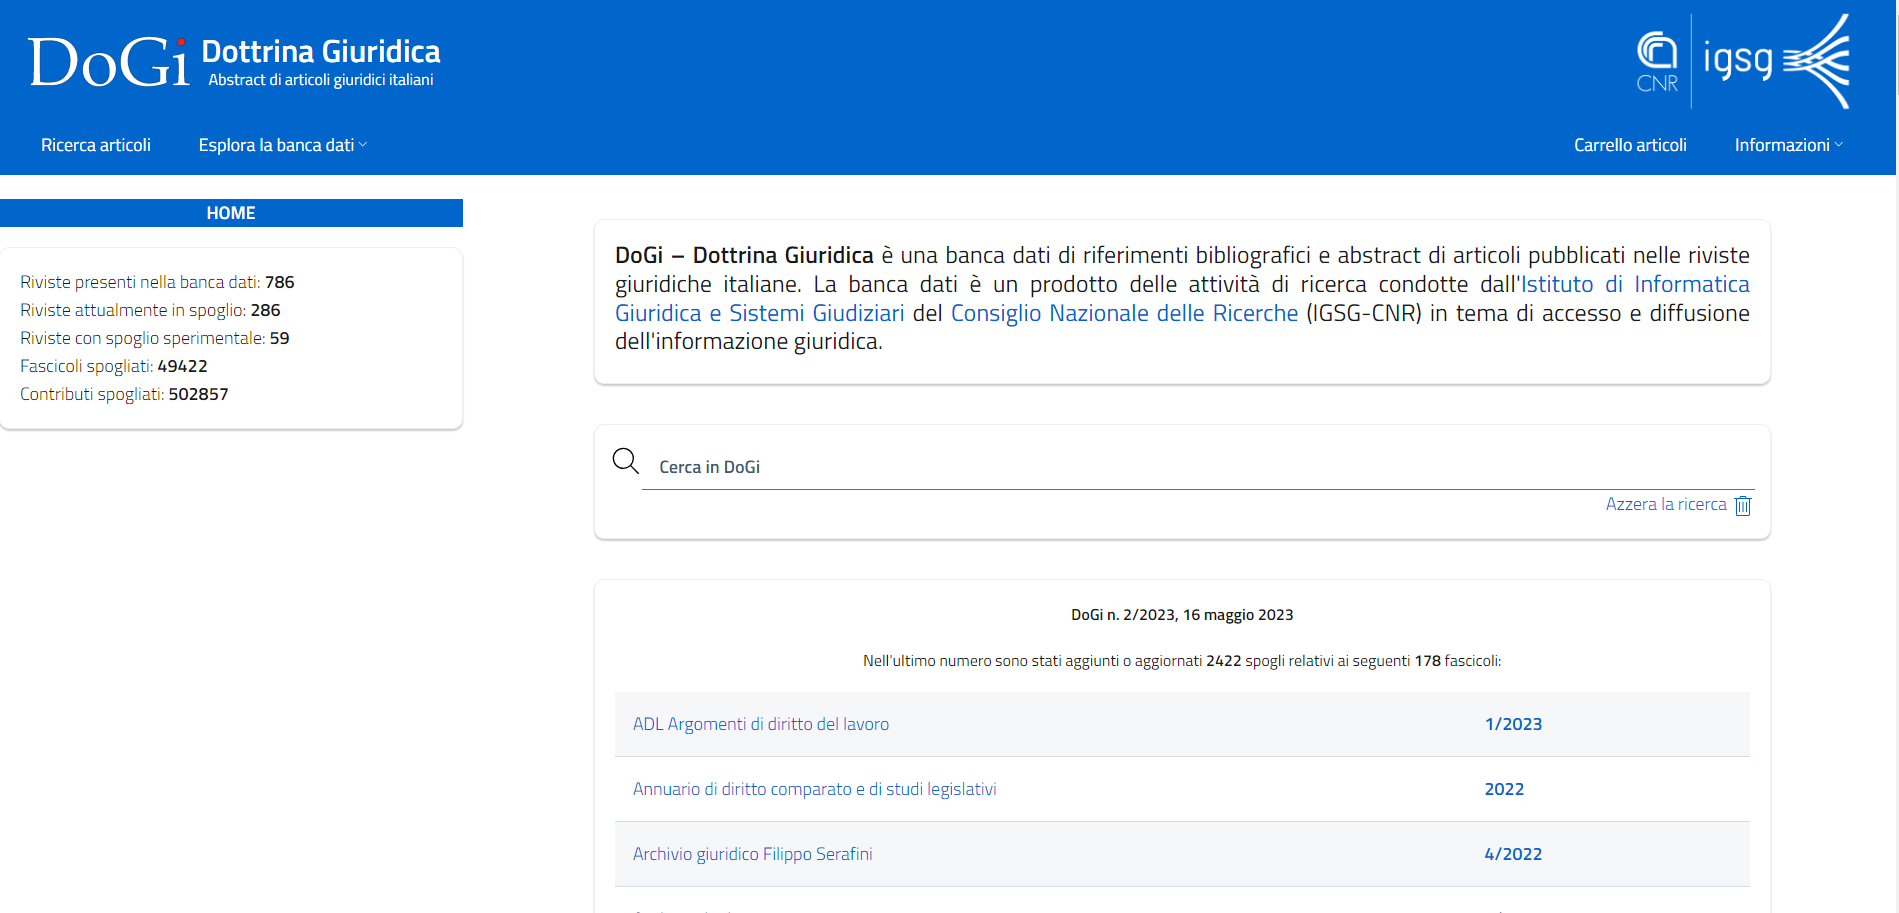Open Annuario di diritto comparato journal
Screen dimensions: 1899x913
click(814, 789)
